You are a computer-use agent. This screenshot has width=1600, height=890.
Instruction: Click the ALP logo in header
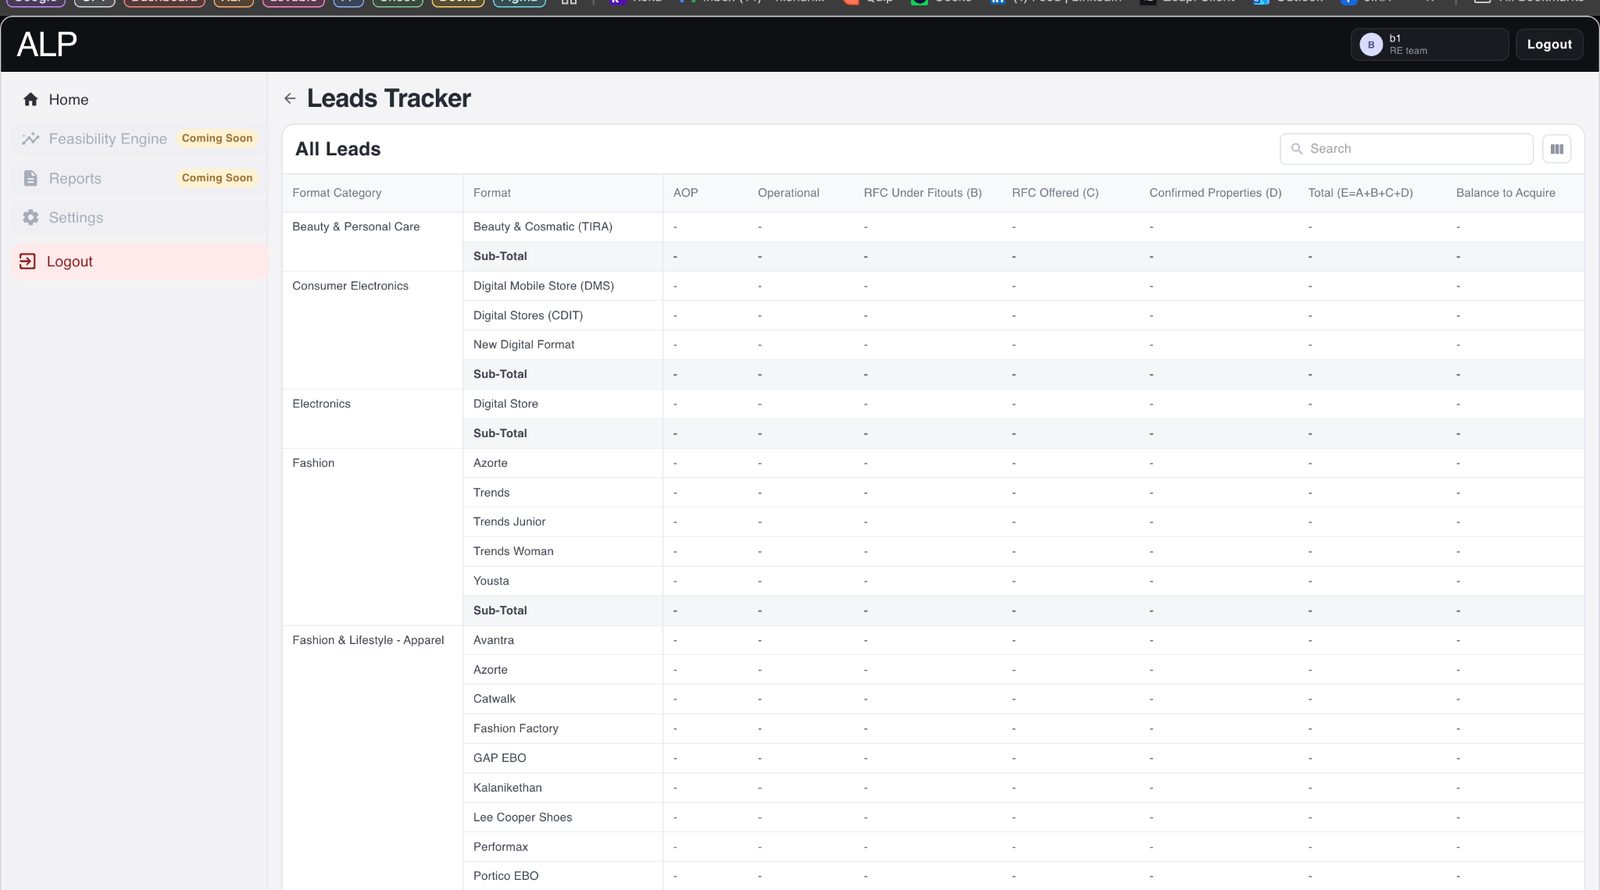click(x=47, y=44)
